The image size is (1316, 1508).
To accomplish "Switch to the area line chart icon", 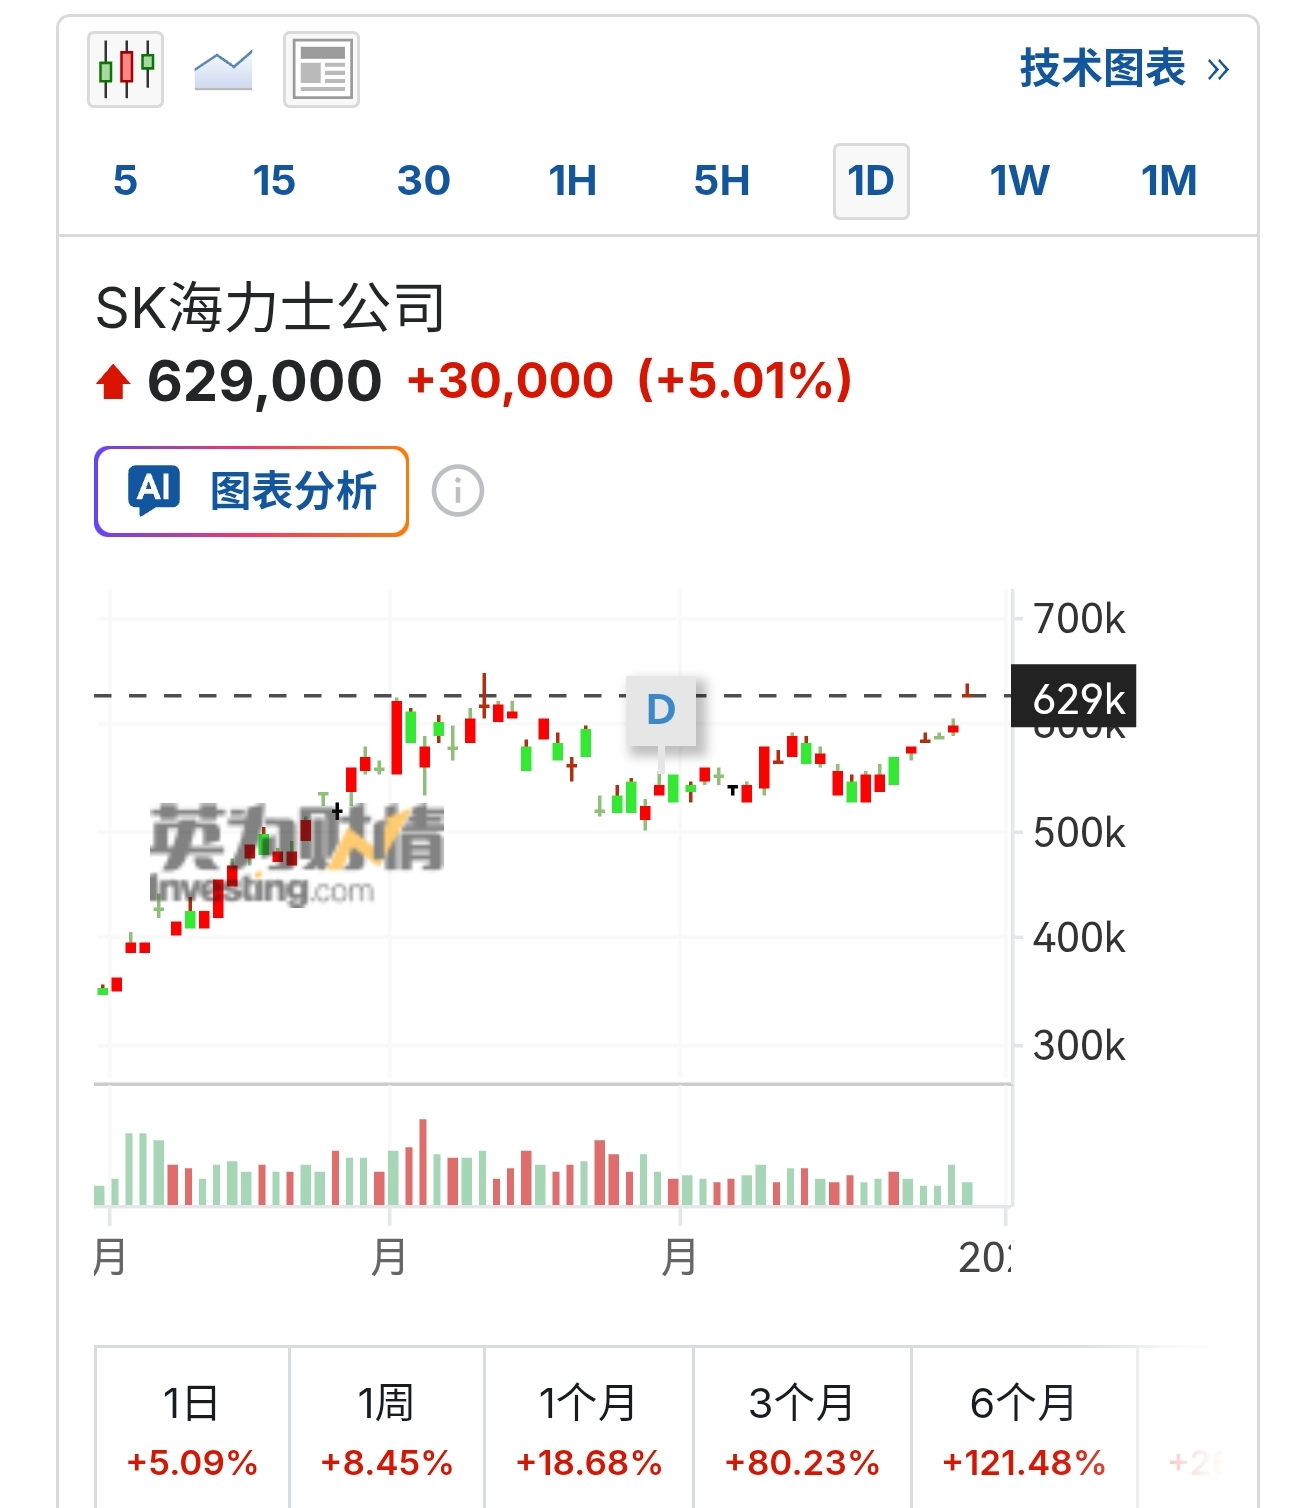I will pos(223,69).
